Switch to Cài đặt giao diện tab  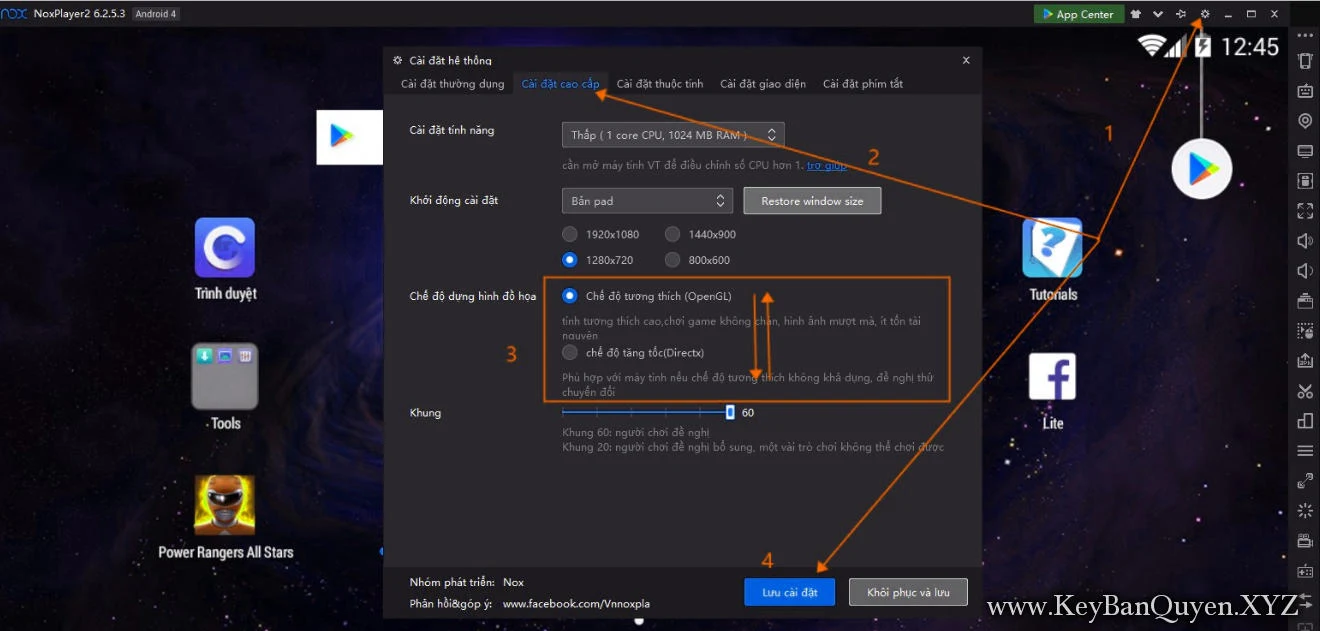pos(763,84)
